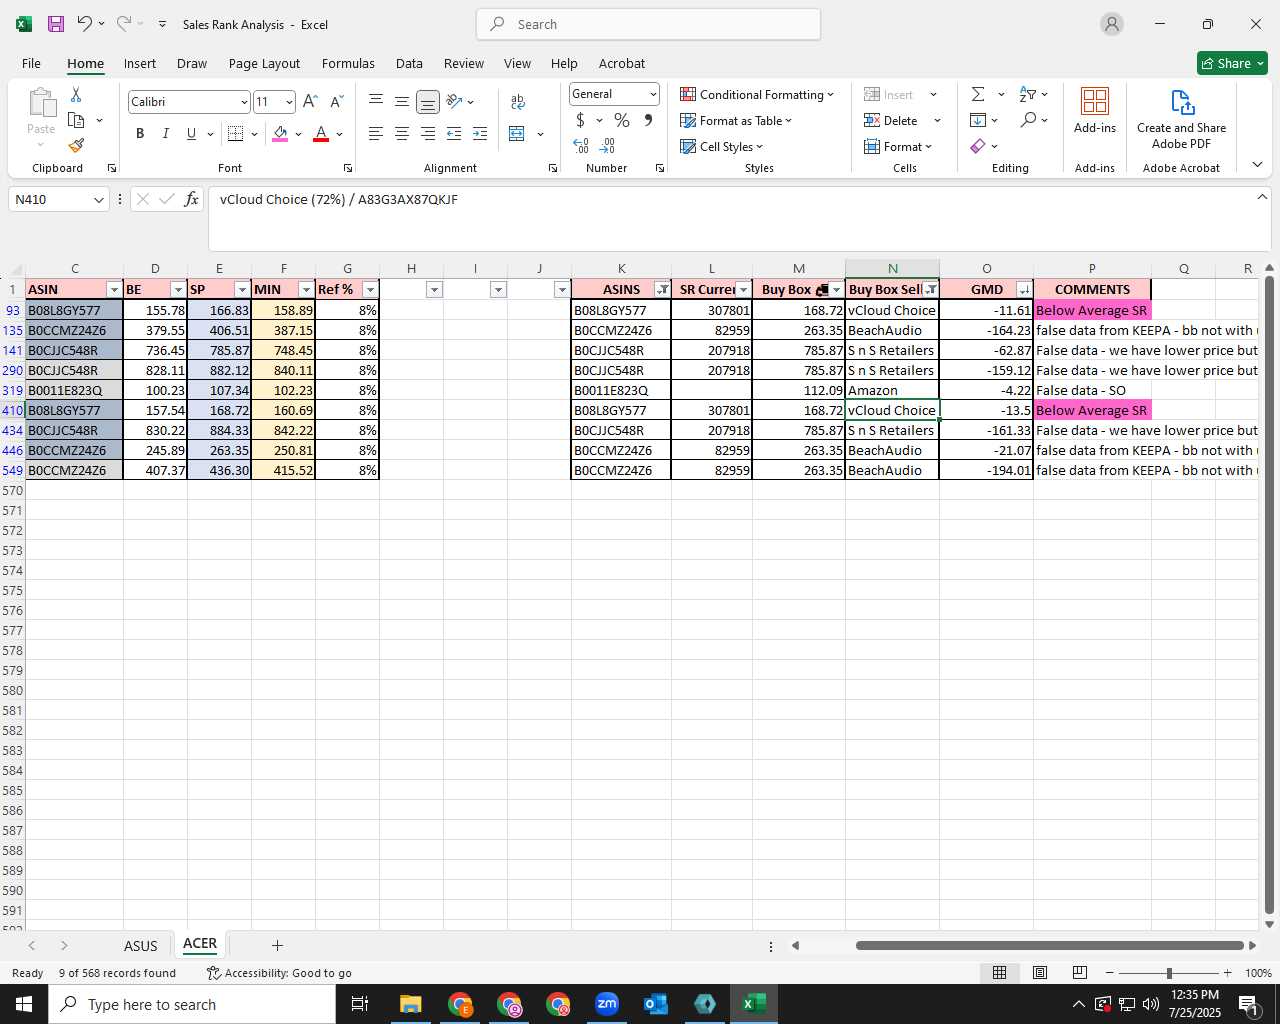Click the Sort & Filter icon
Image resolution: width=1280 pixels, height=1024 pixels.
pyautogui.click(x=1028, y=94)
